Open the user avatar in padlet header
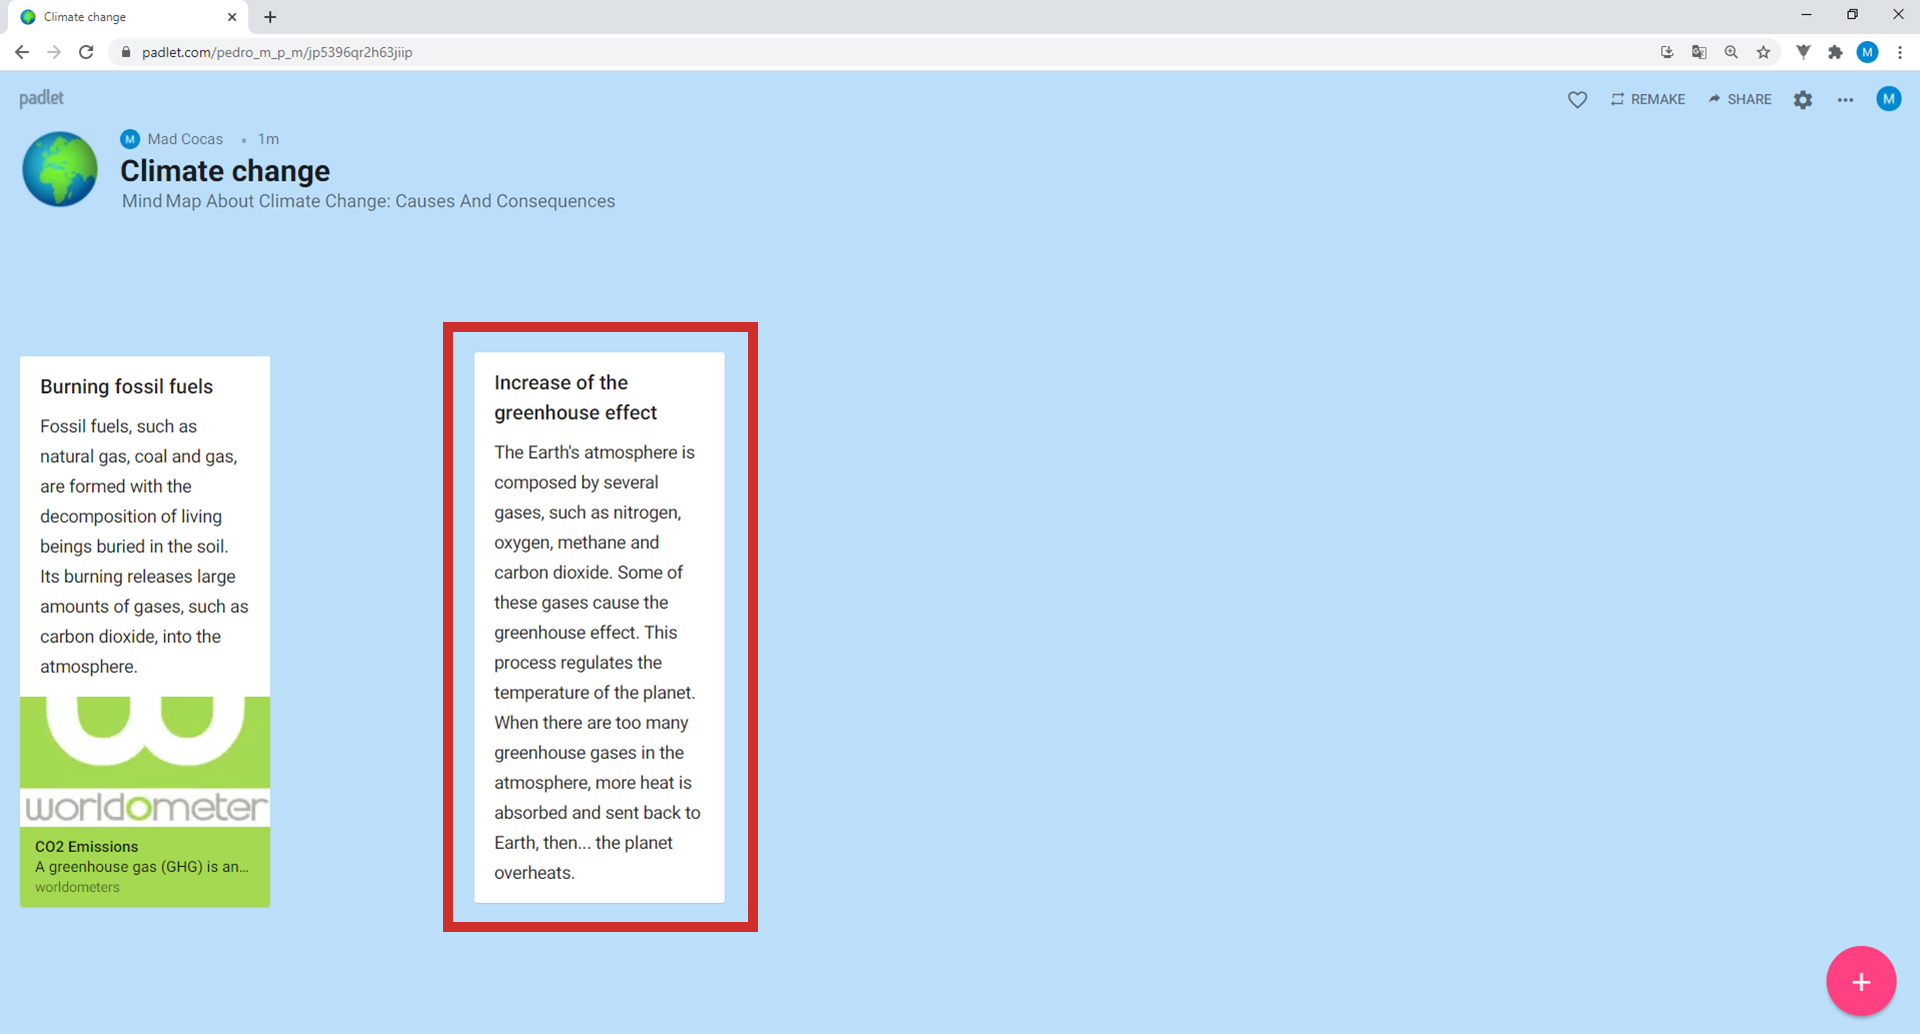Image resolution: width=1920 pixels, height=1034 pixels. click(x=1888, y=99)
